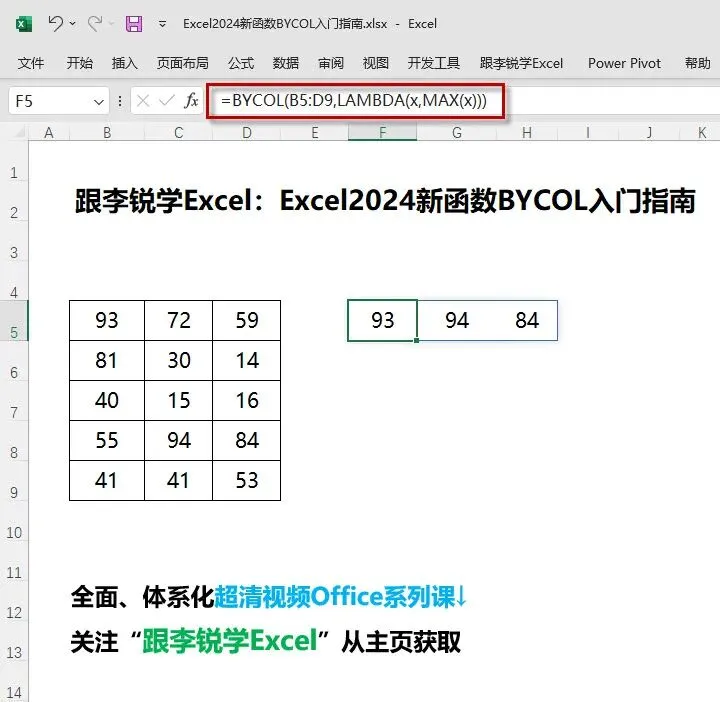Switch to the 开始 ribbon tab
This screenshot has height=702, width=720.
(79, 63)
